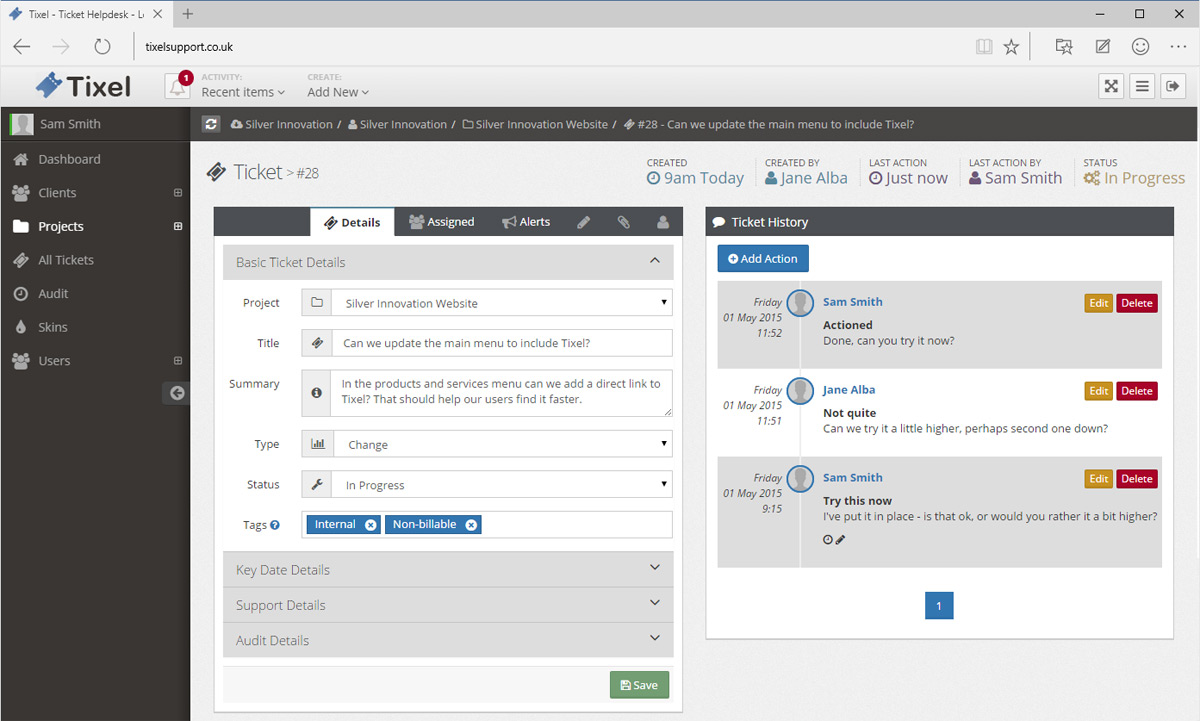Click browser back arrow
Image resolution: width=1200 pixels, height=721 pixels.
pyautogui.click(x=22, y=46)
